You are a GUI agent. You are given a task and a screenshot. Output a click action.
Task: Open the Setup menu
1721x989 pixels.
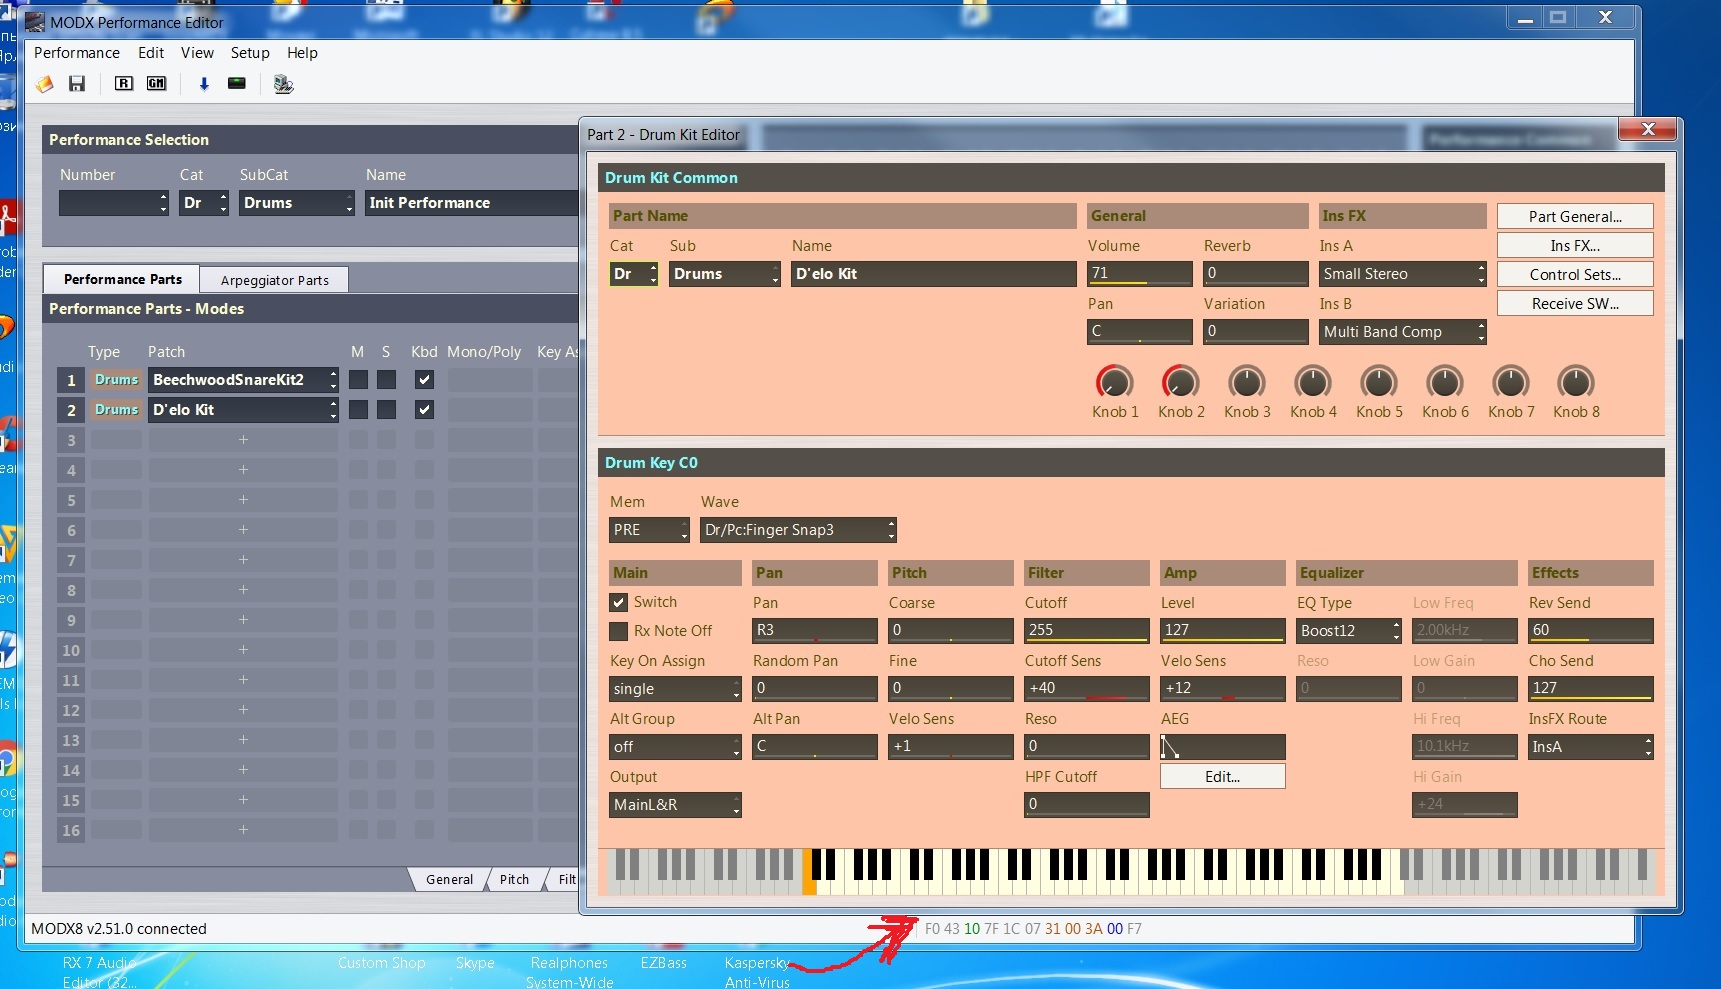[x=250, y=53]
